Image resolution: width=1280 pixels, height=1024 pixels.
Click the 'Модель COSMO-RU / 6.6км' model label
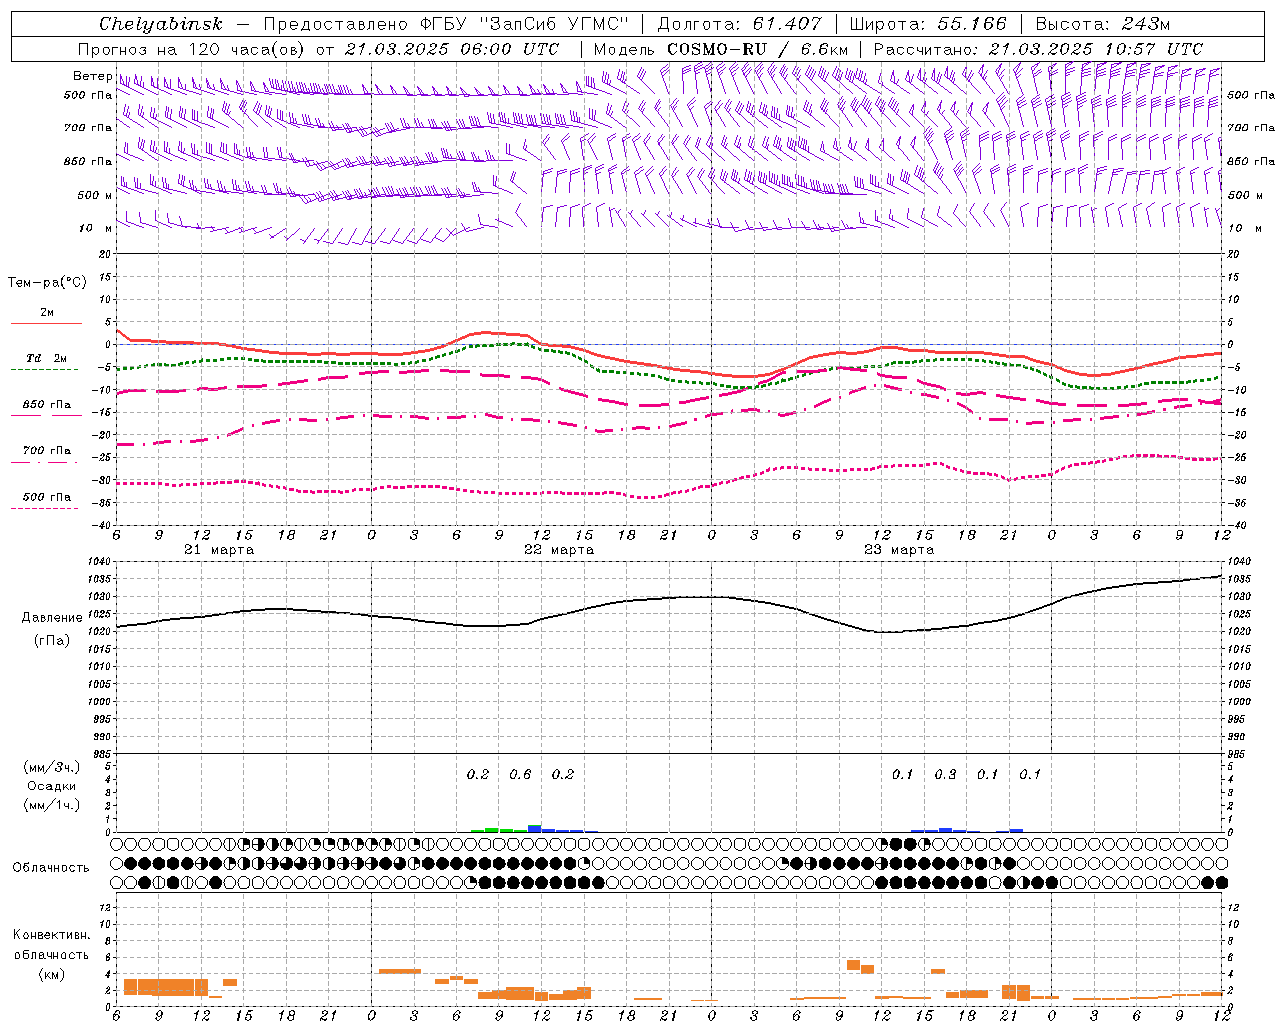[x=720, y=49]
